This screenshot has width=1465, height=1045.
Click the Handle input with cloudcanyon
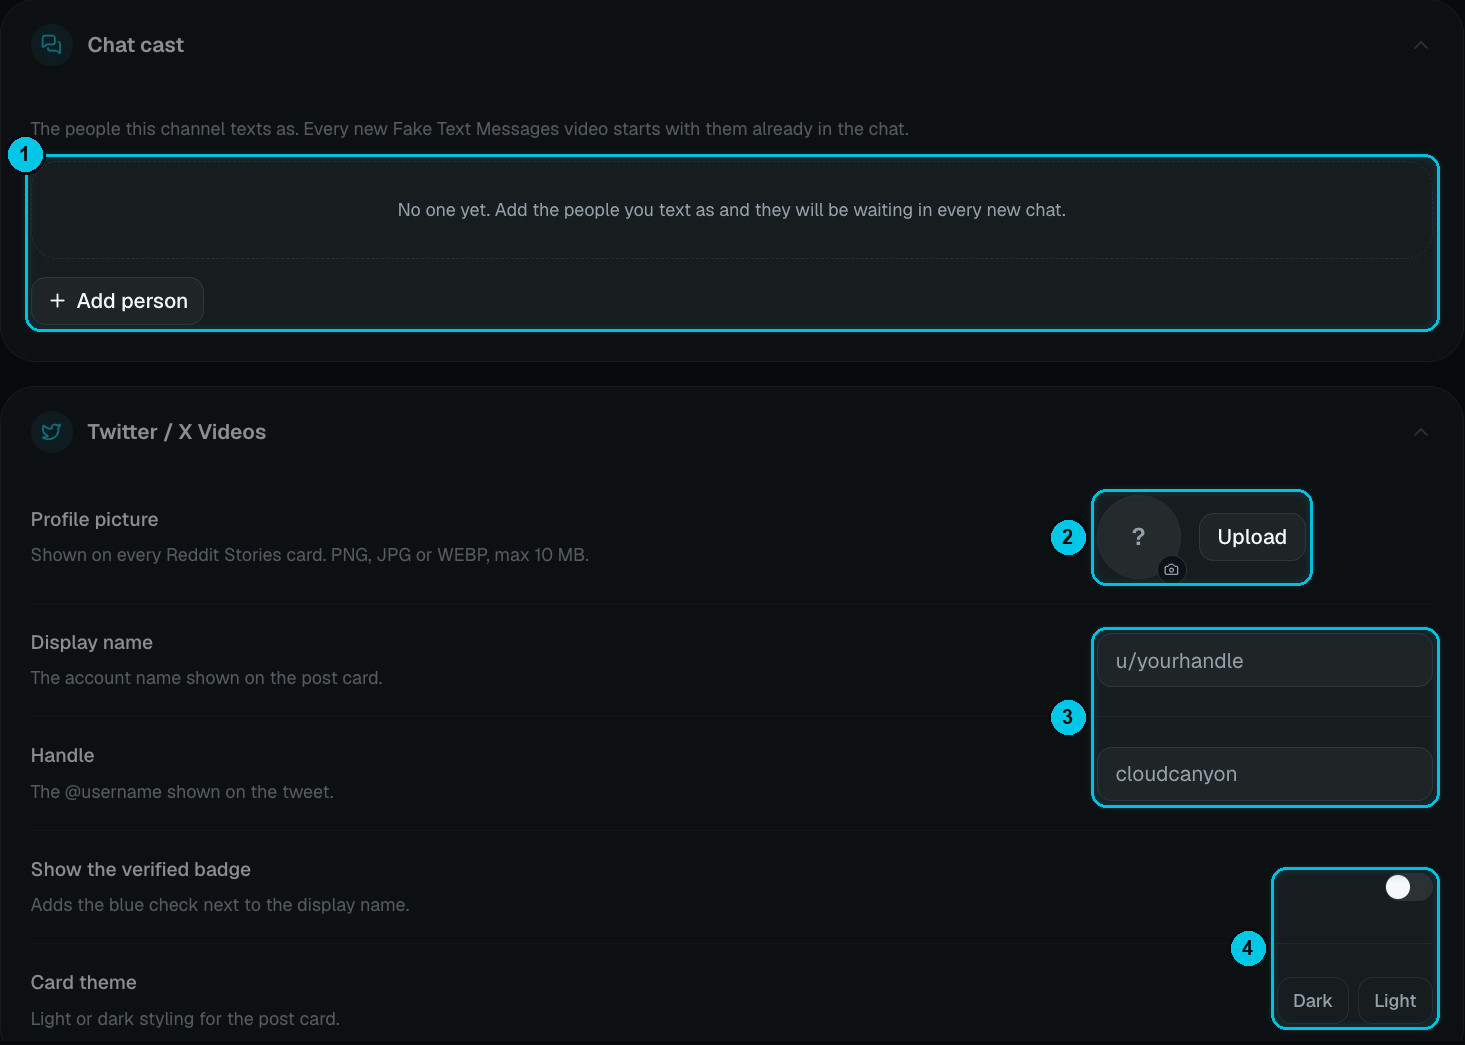pyautogui.click(x=1265, y=774)
